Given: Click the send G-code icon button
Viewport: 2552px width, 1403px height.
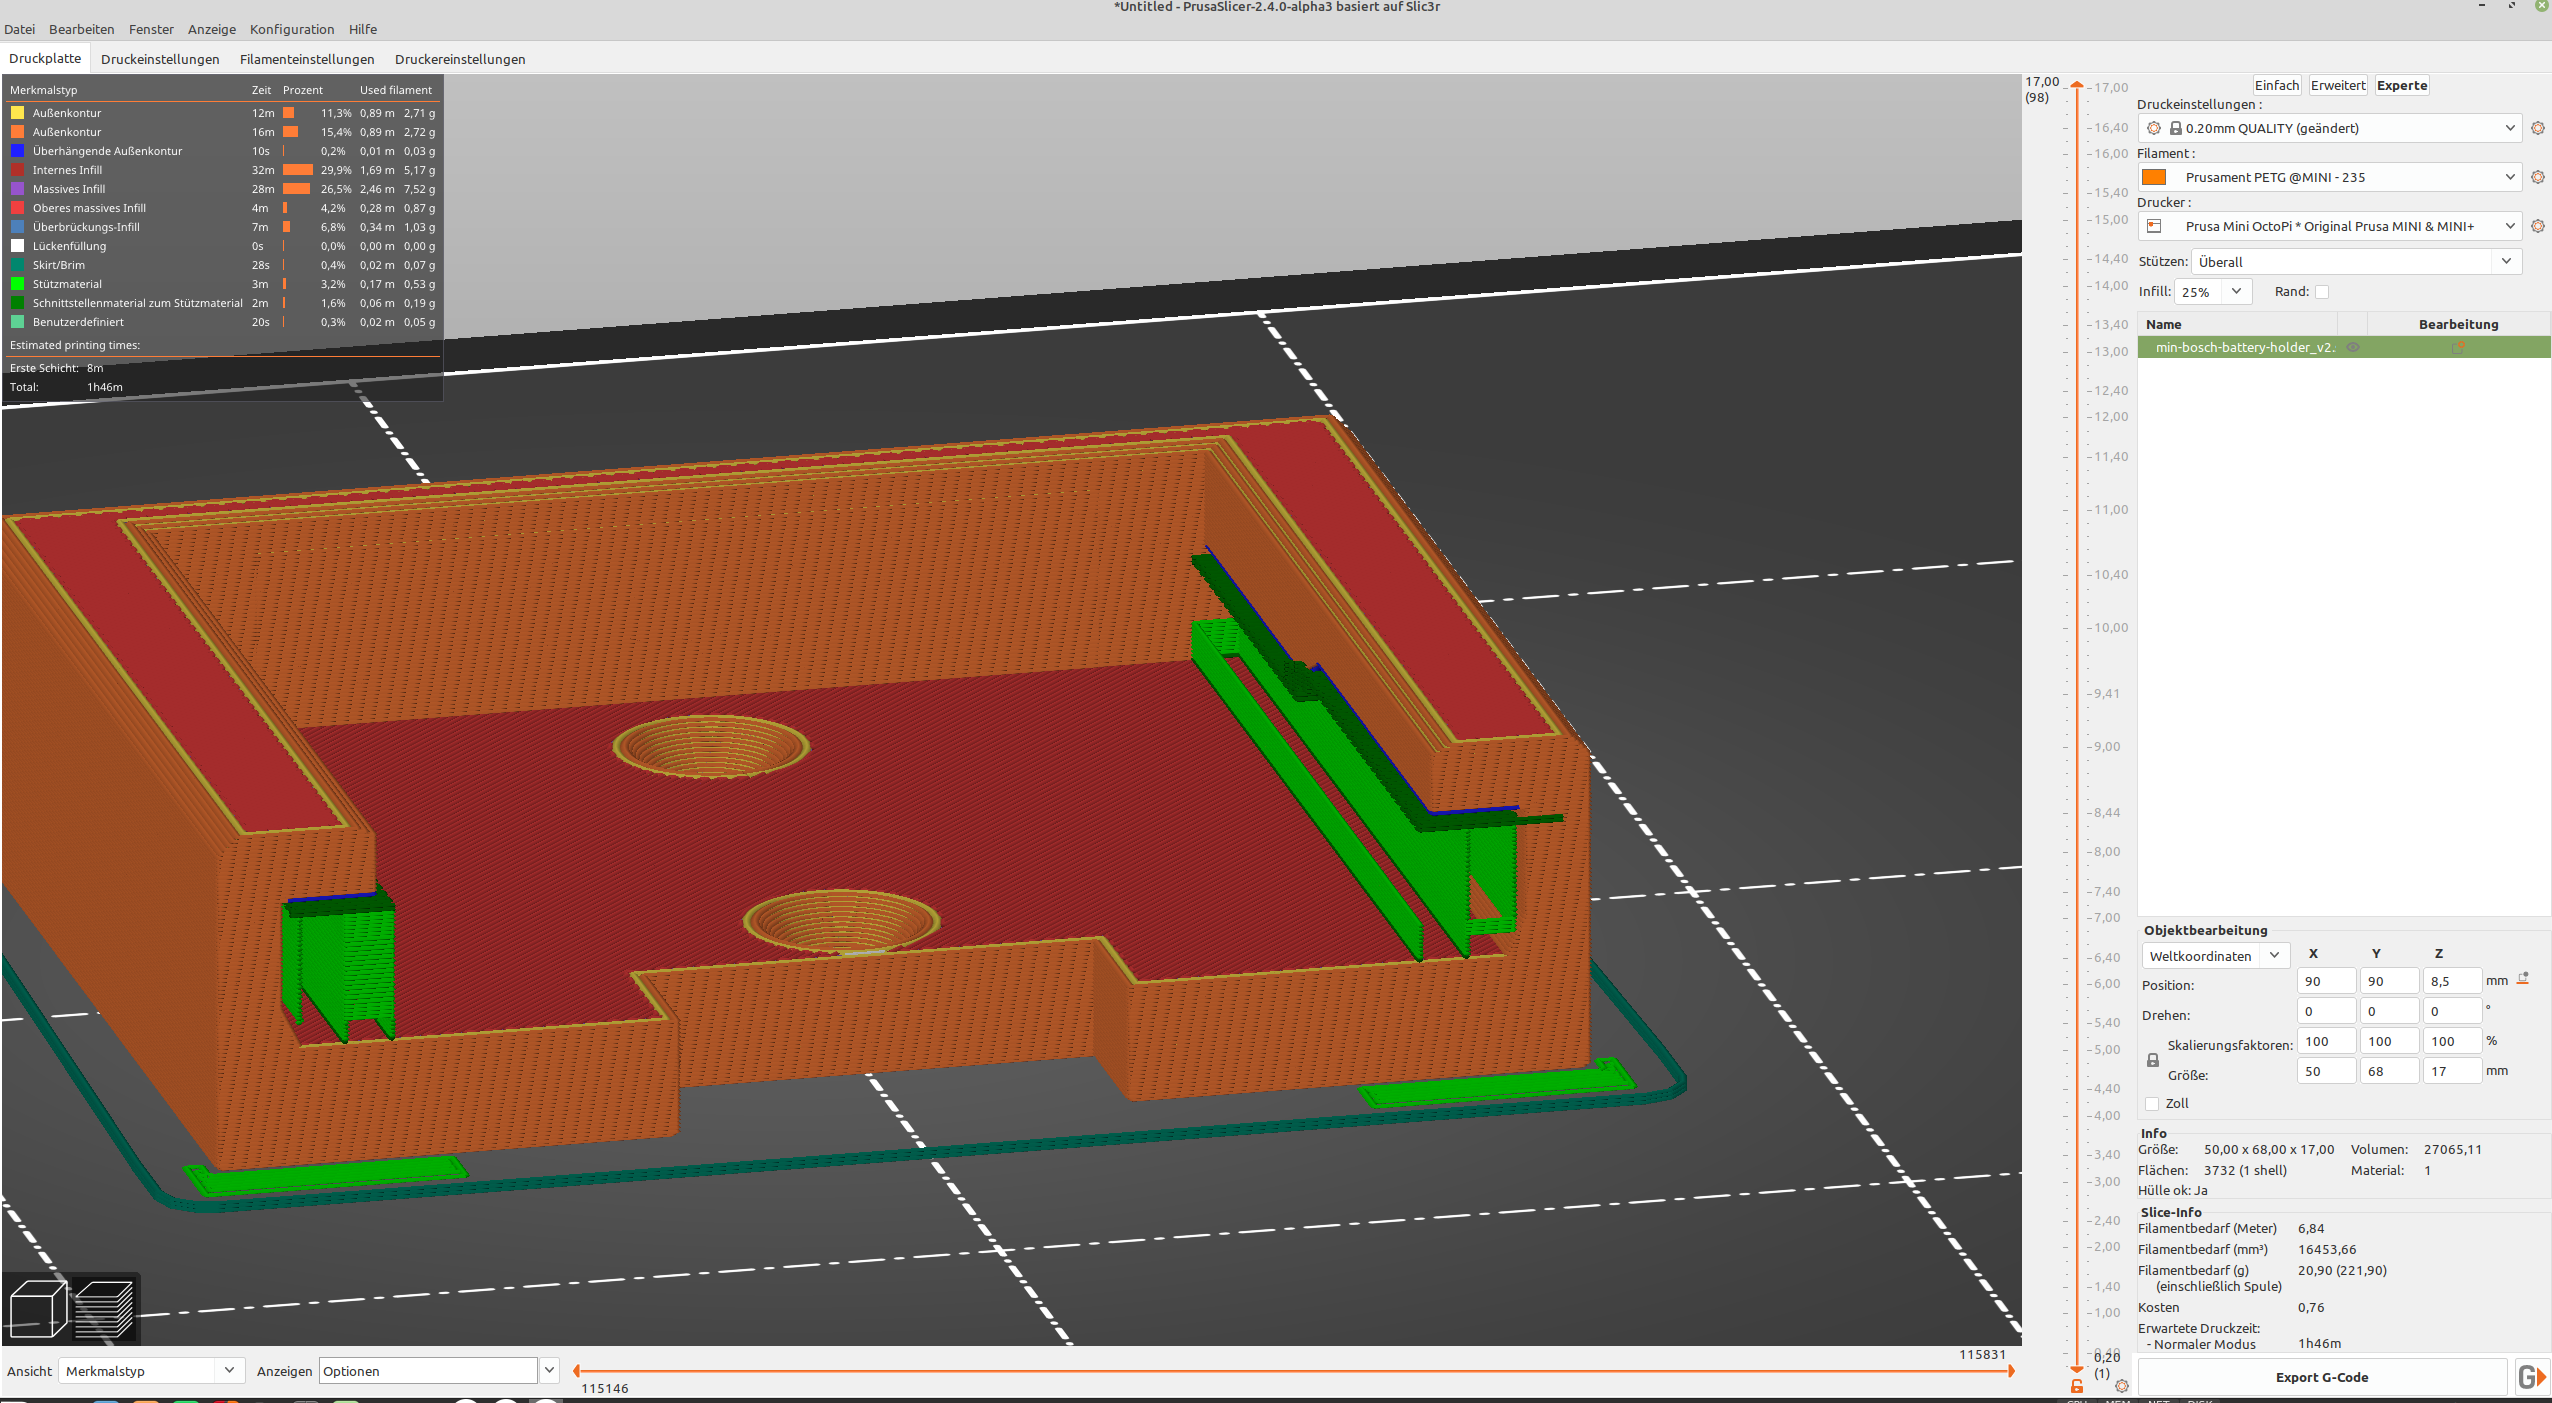Looking at the screenshot, I should pyautogui.click(x=2531, y=1377).
